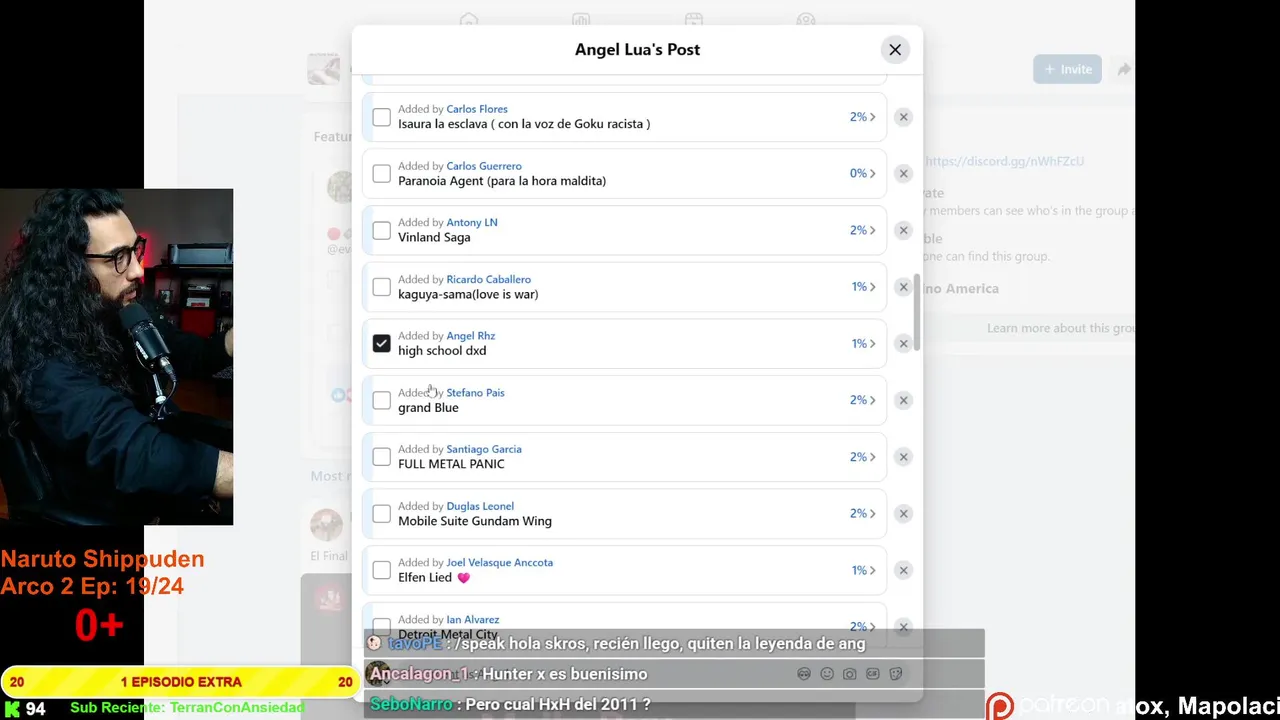Image resolution: width=1280 pixels, height=720 pixels.
Task: Click Learn more about this group
Action: (x=1061, y=328)
